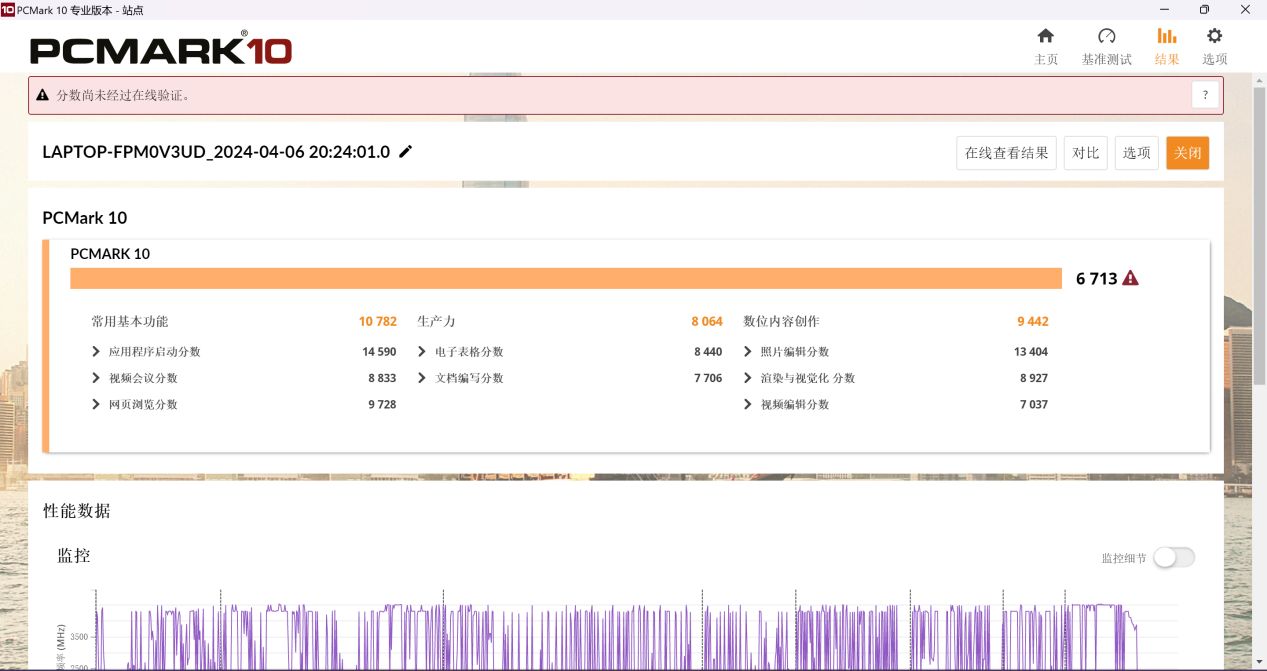1267x671 pixels.
Task: Click the 8 440 spreadsheet score value
Action: pyautogui.click(x=708, y=352)
